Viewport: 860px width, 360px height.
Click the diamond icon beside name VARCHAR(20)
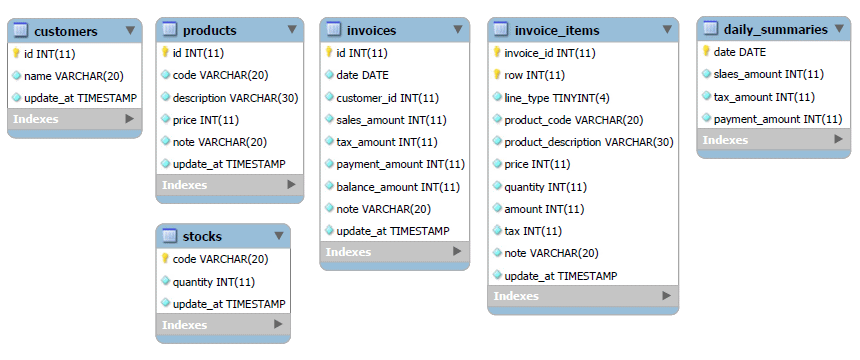coord(16,75)
